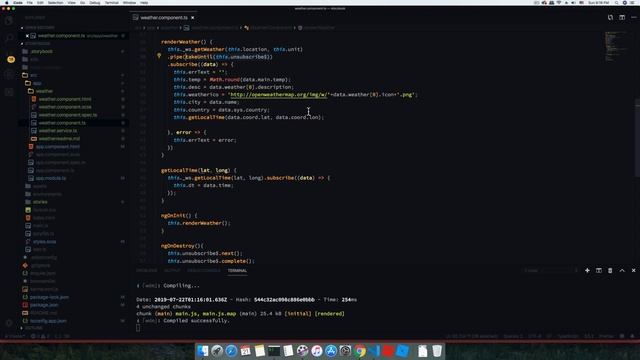
Task: Select the weather.component.ts editor tab
Action: pos(164,18)
